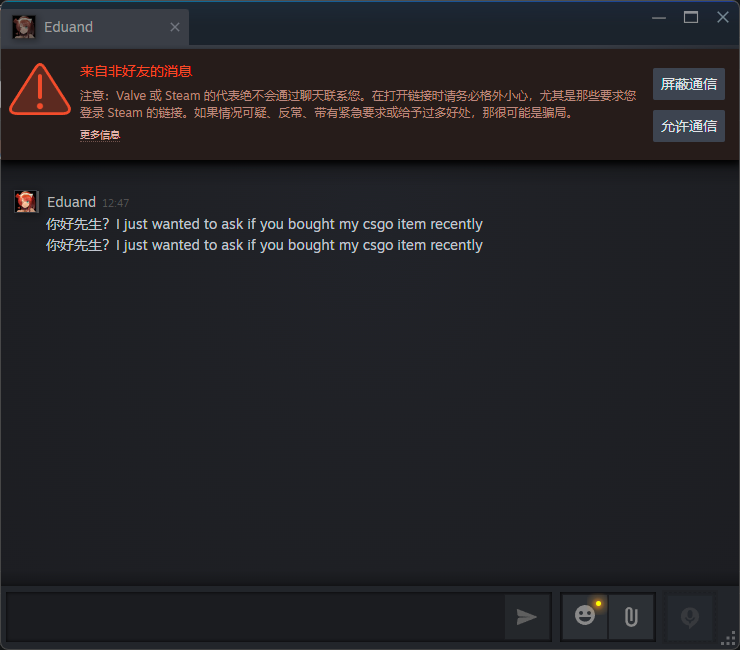Click Eduand username in the message

pos(71,202)
